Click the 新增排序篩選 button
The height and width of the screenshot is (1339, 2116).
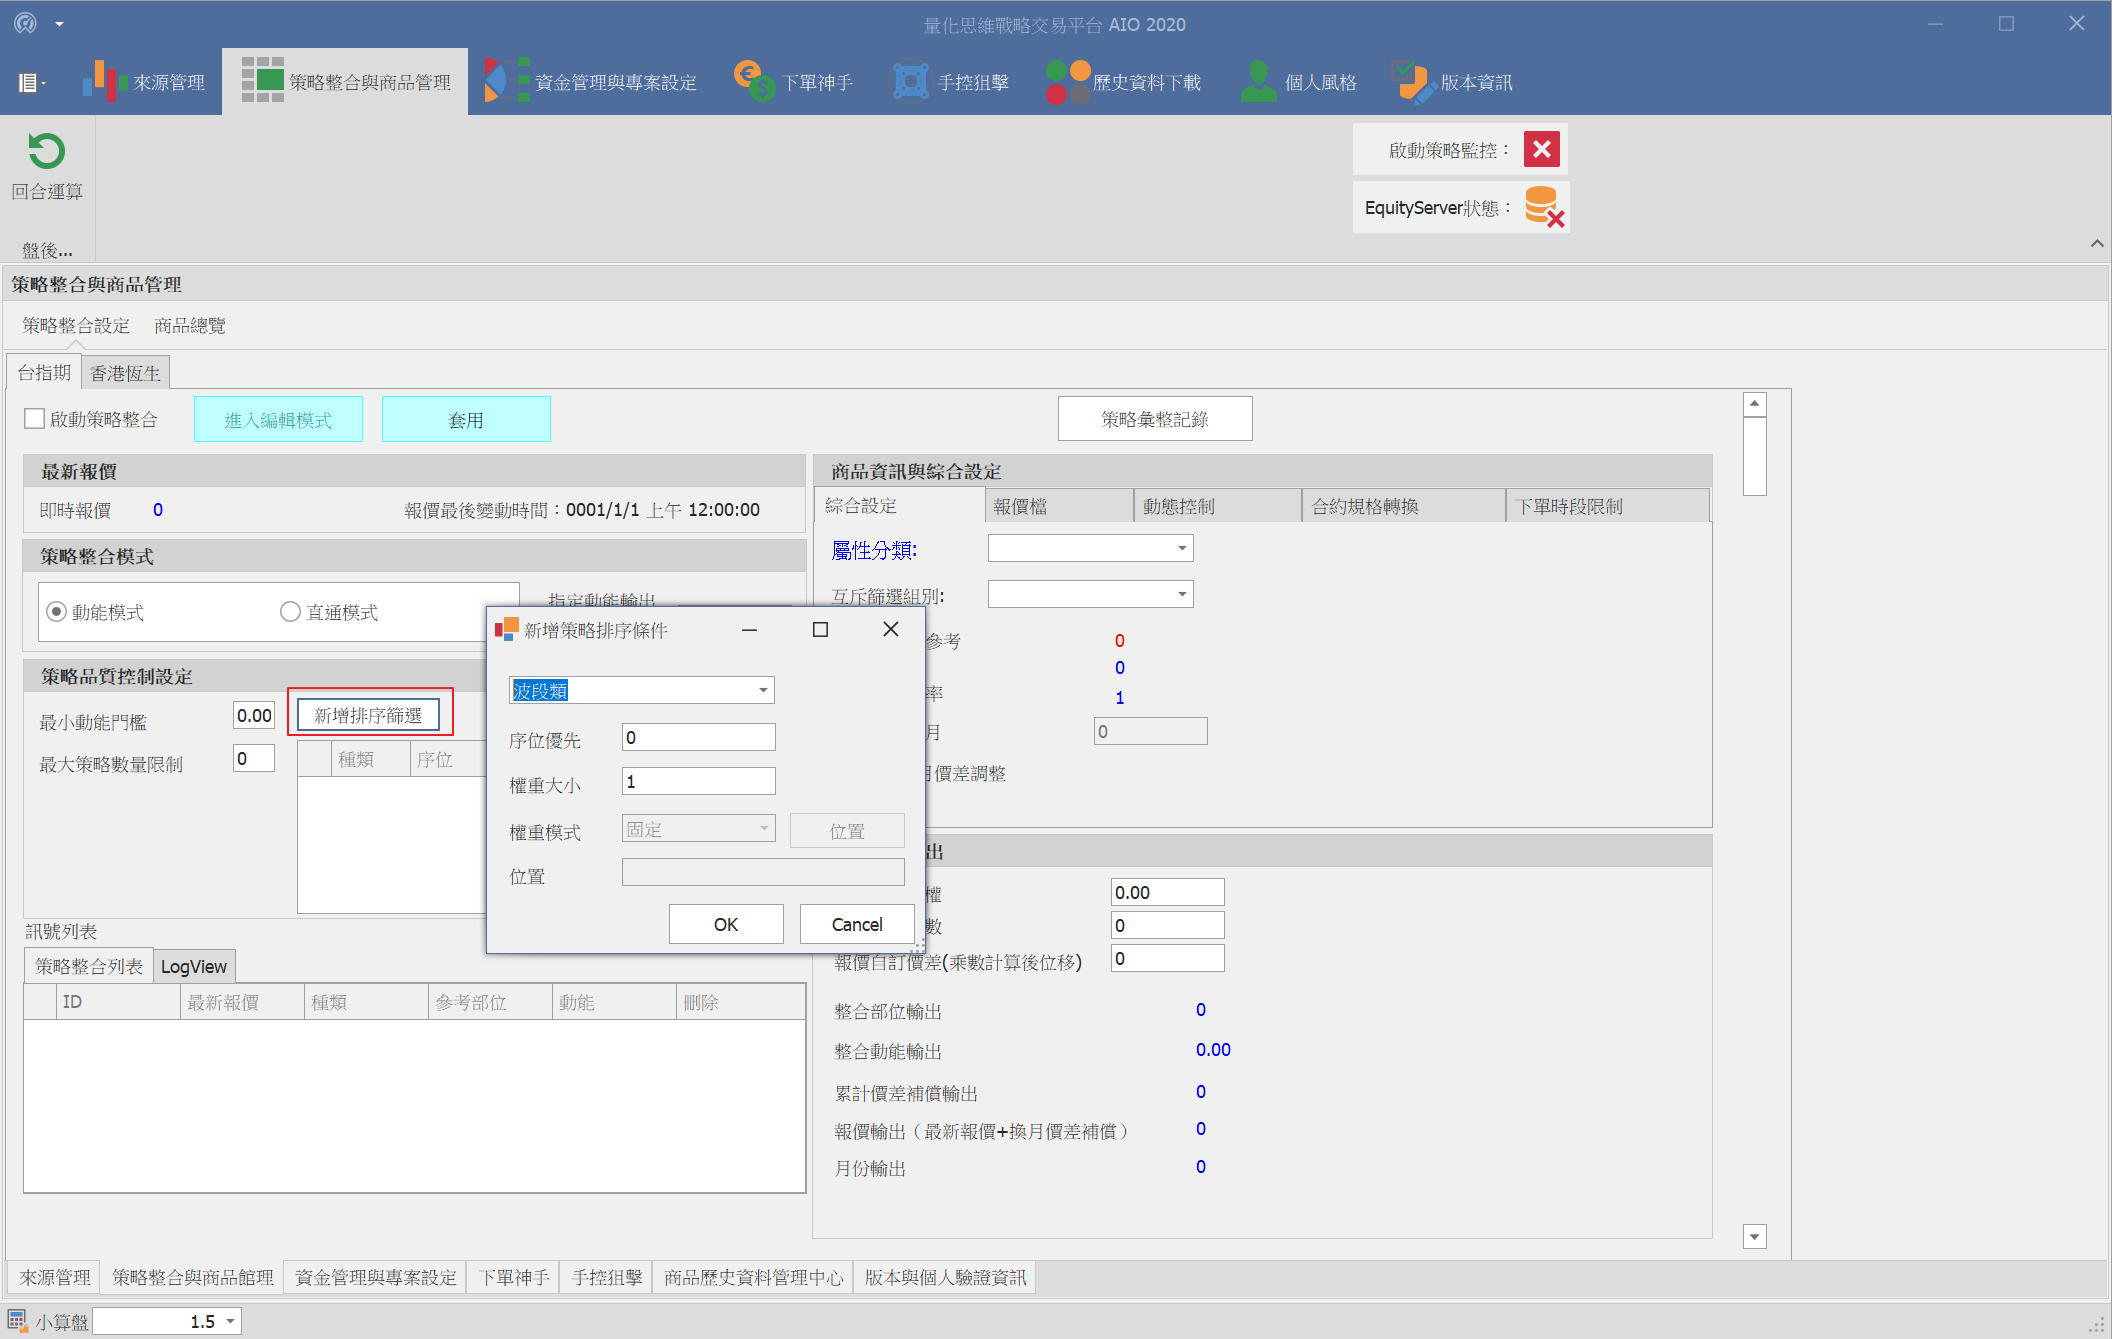tap(368, 715)
